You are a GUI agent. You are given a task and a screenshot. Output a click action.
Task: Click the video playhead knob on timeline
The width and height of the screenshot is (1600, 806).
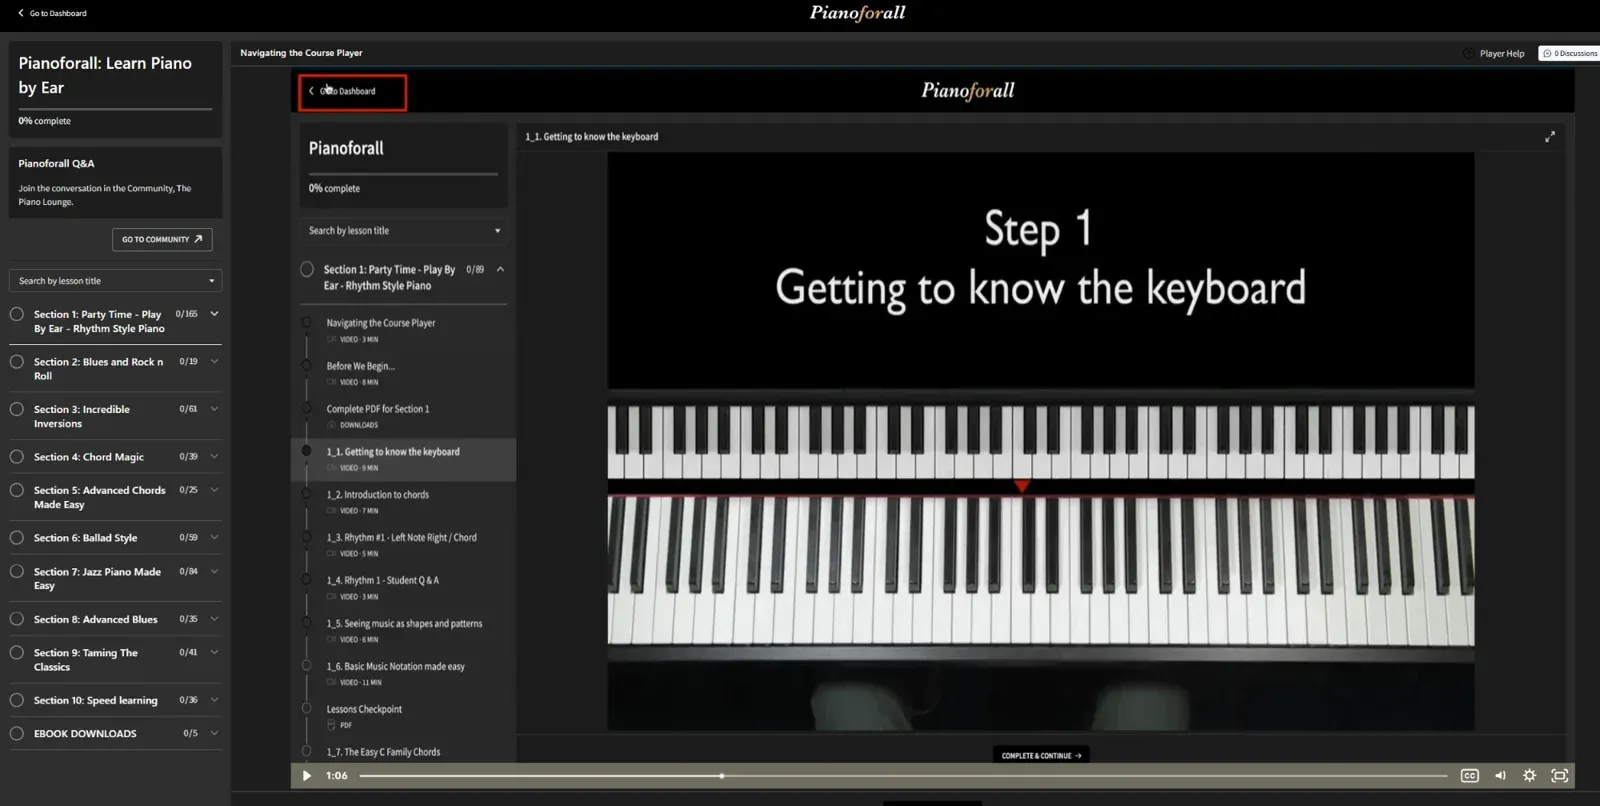coord(721,776)
